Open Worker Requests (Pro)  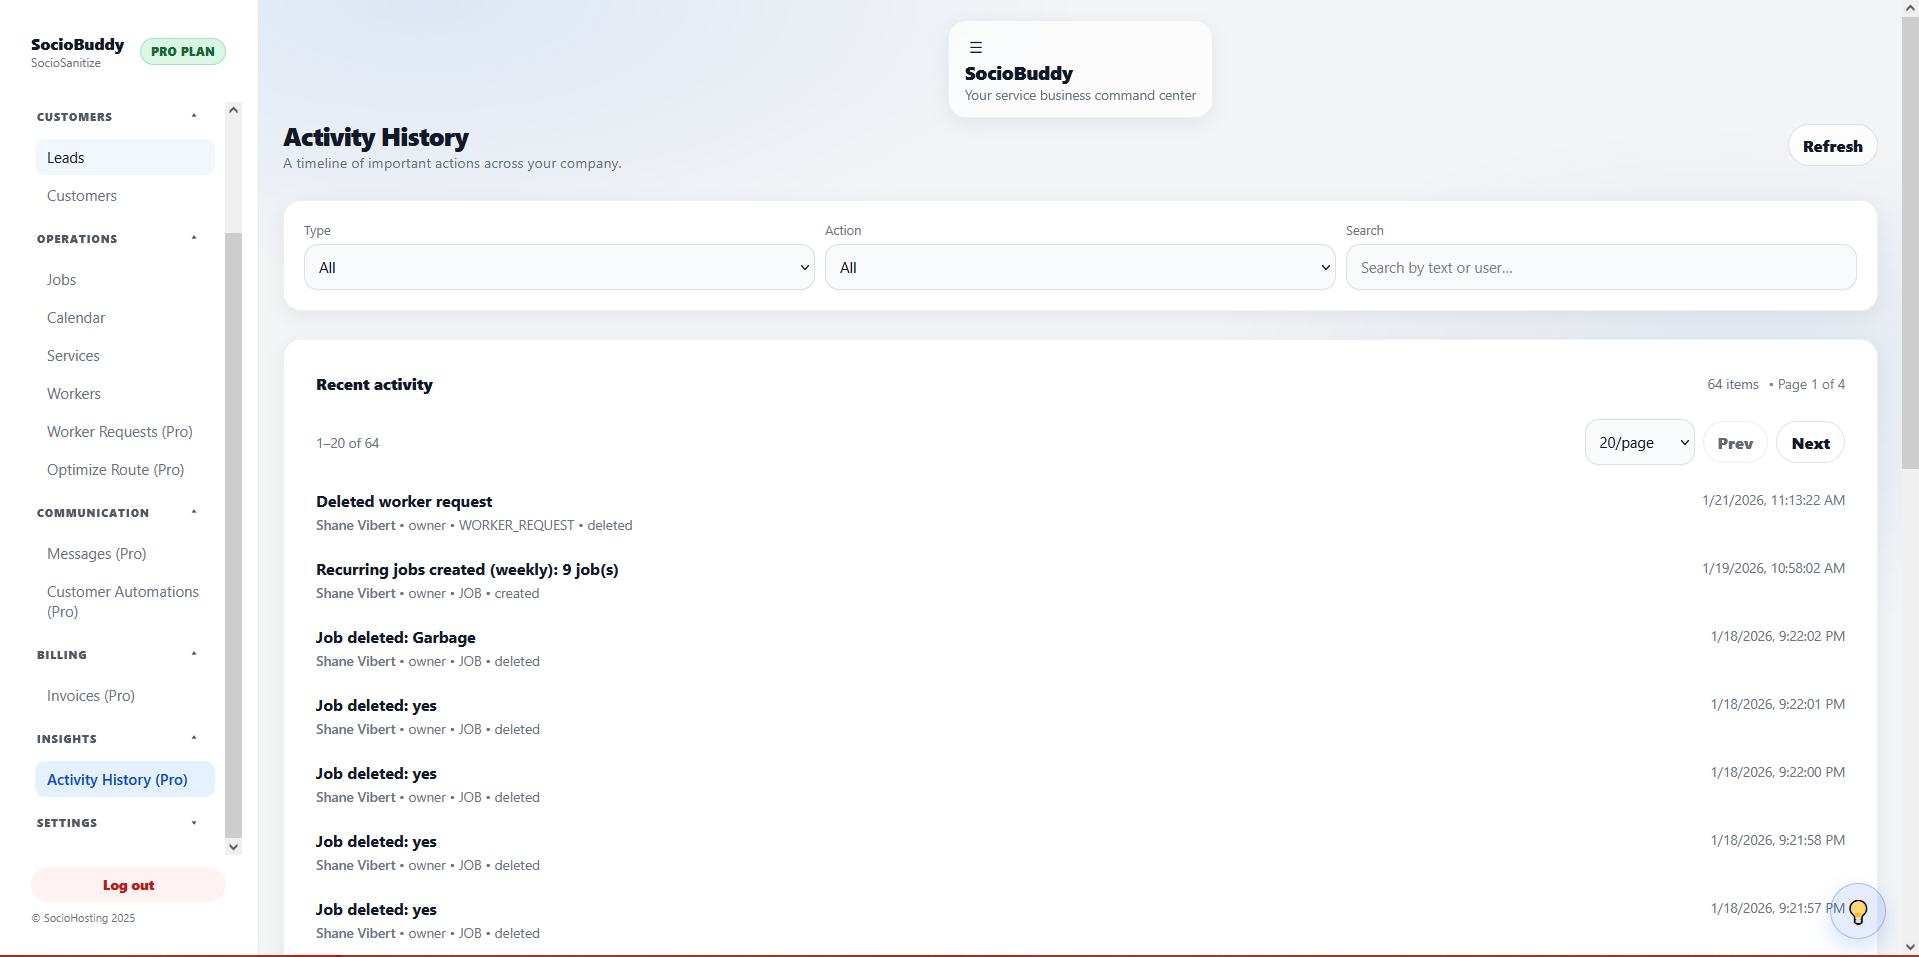(119, 431)
